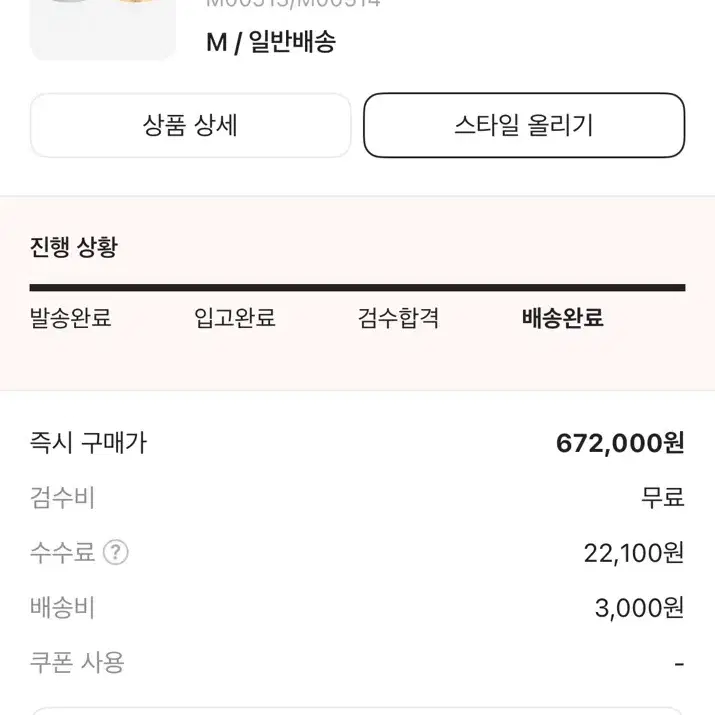Tap the 22,100원 fee amount
Viewport: 715px width, 715px height.
[634, 553]
